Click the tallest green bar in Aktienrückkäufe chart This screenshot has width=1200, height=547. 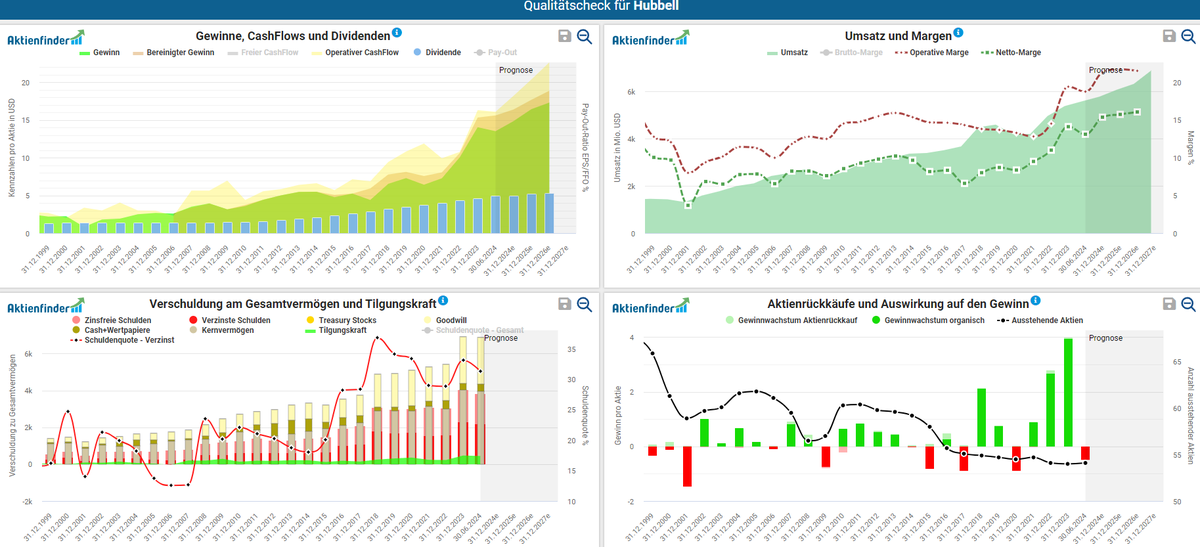1068,392
